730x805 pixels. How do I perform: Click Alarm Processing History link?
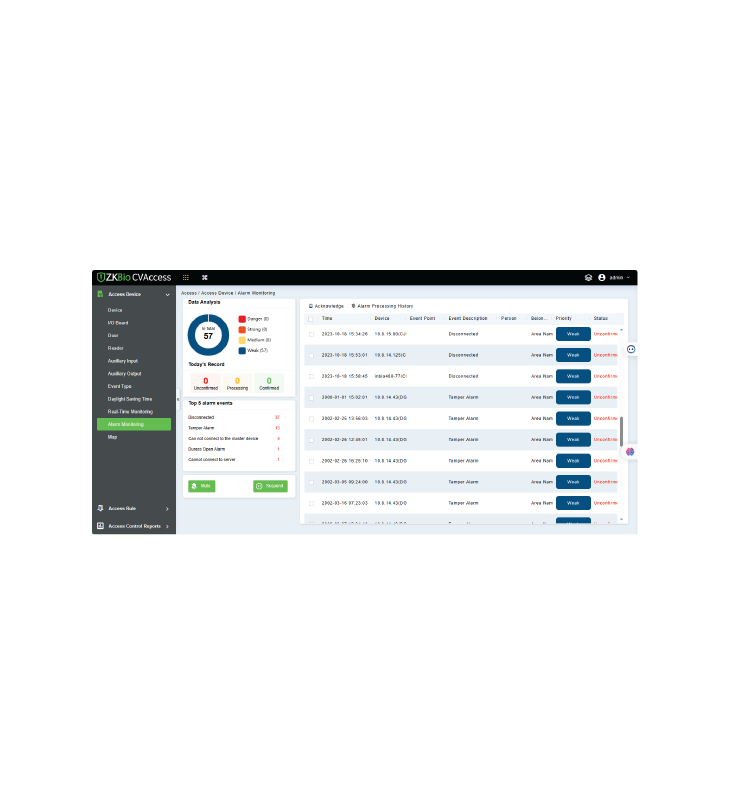click(x=384, y=305)
